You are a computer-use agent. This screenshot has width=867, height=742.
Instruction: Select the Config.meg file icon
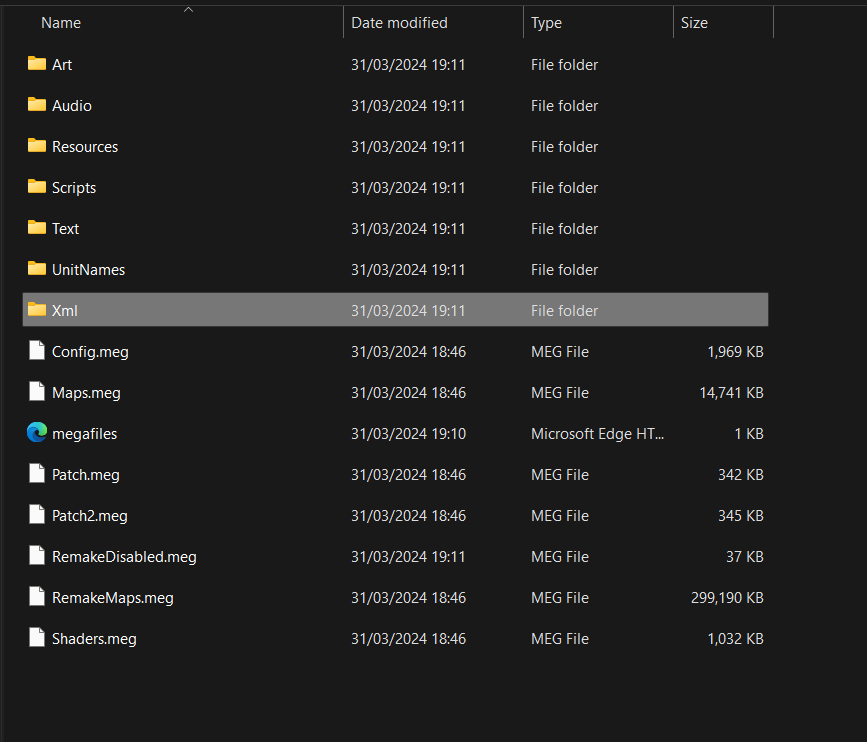37,351
